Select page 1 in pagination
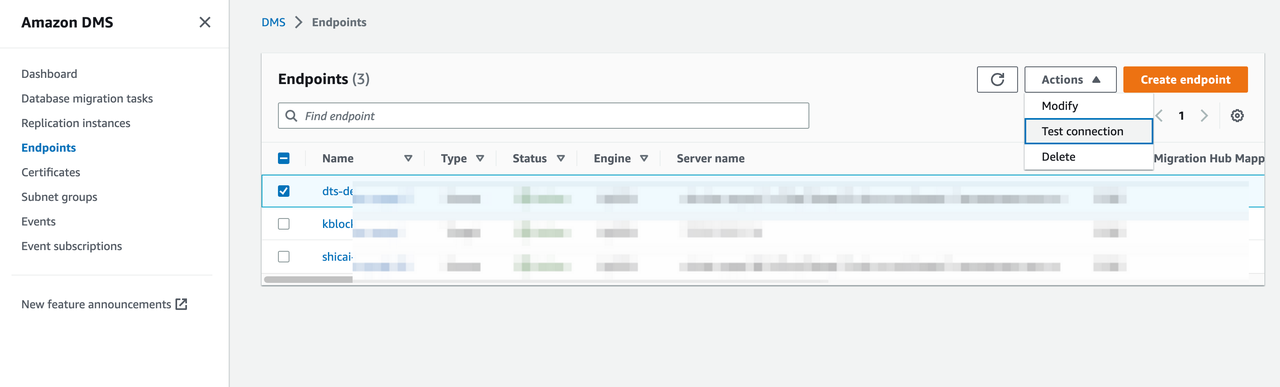1280x387 pixels. pyautogui.click(x=1181, y=116)
